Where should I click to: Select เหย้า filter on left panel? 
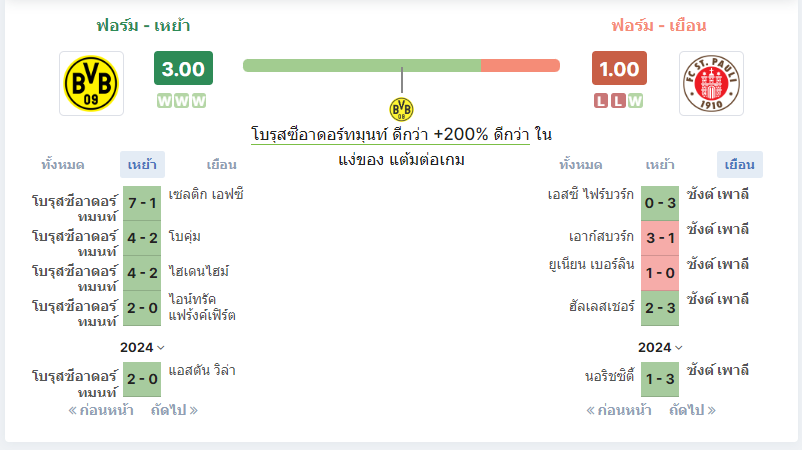(142, 165)
